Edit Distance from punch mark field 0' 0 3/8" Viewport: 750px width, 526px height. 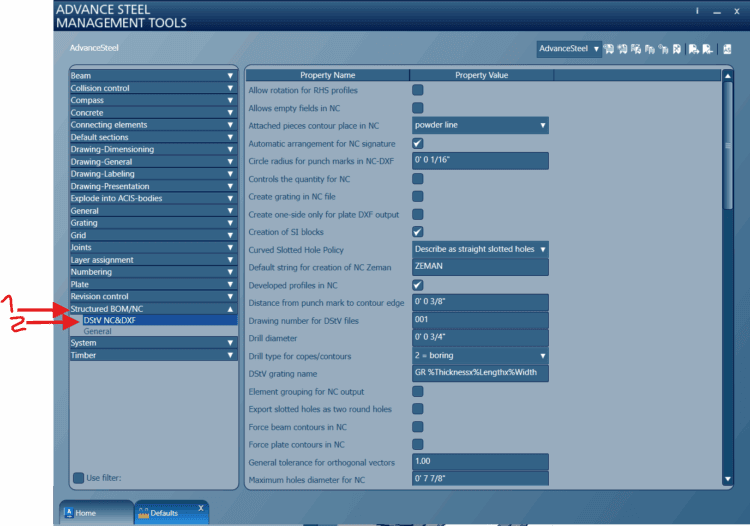480,302
